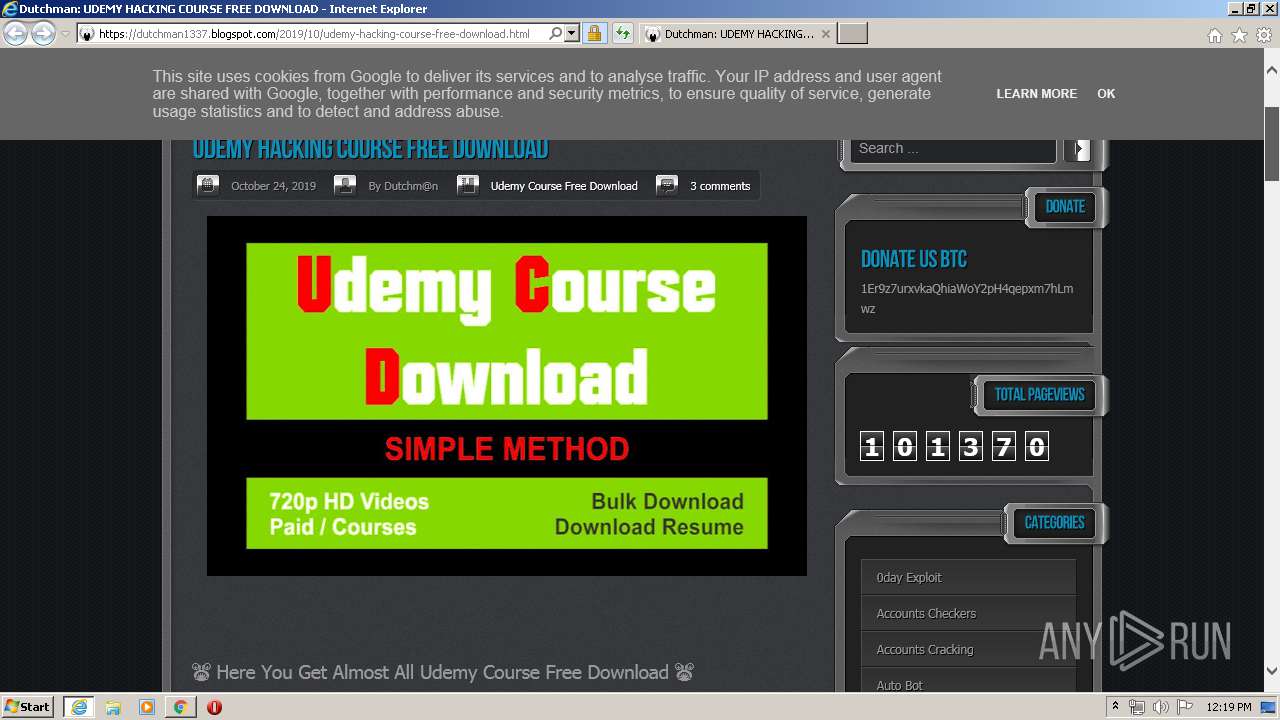Click LEARN MORE on cookie notice
The image size is (1280, 720).
coord(1036,93)
